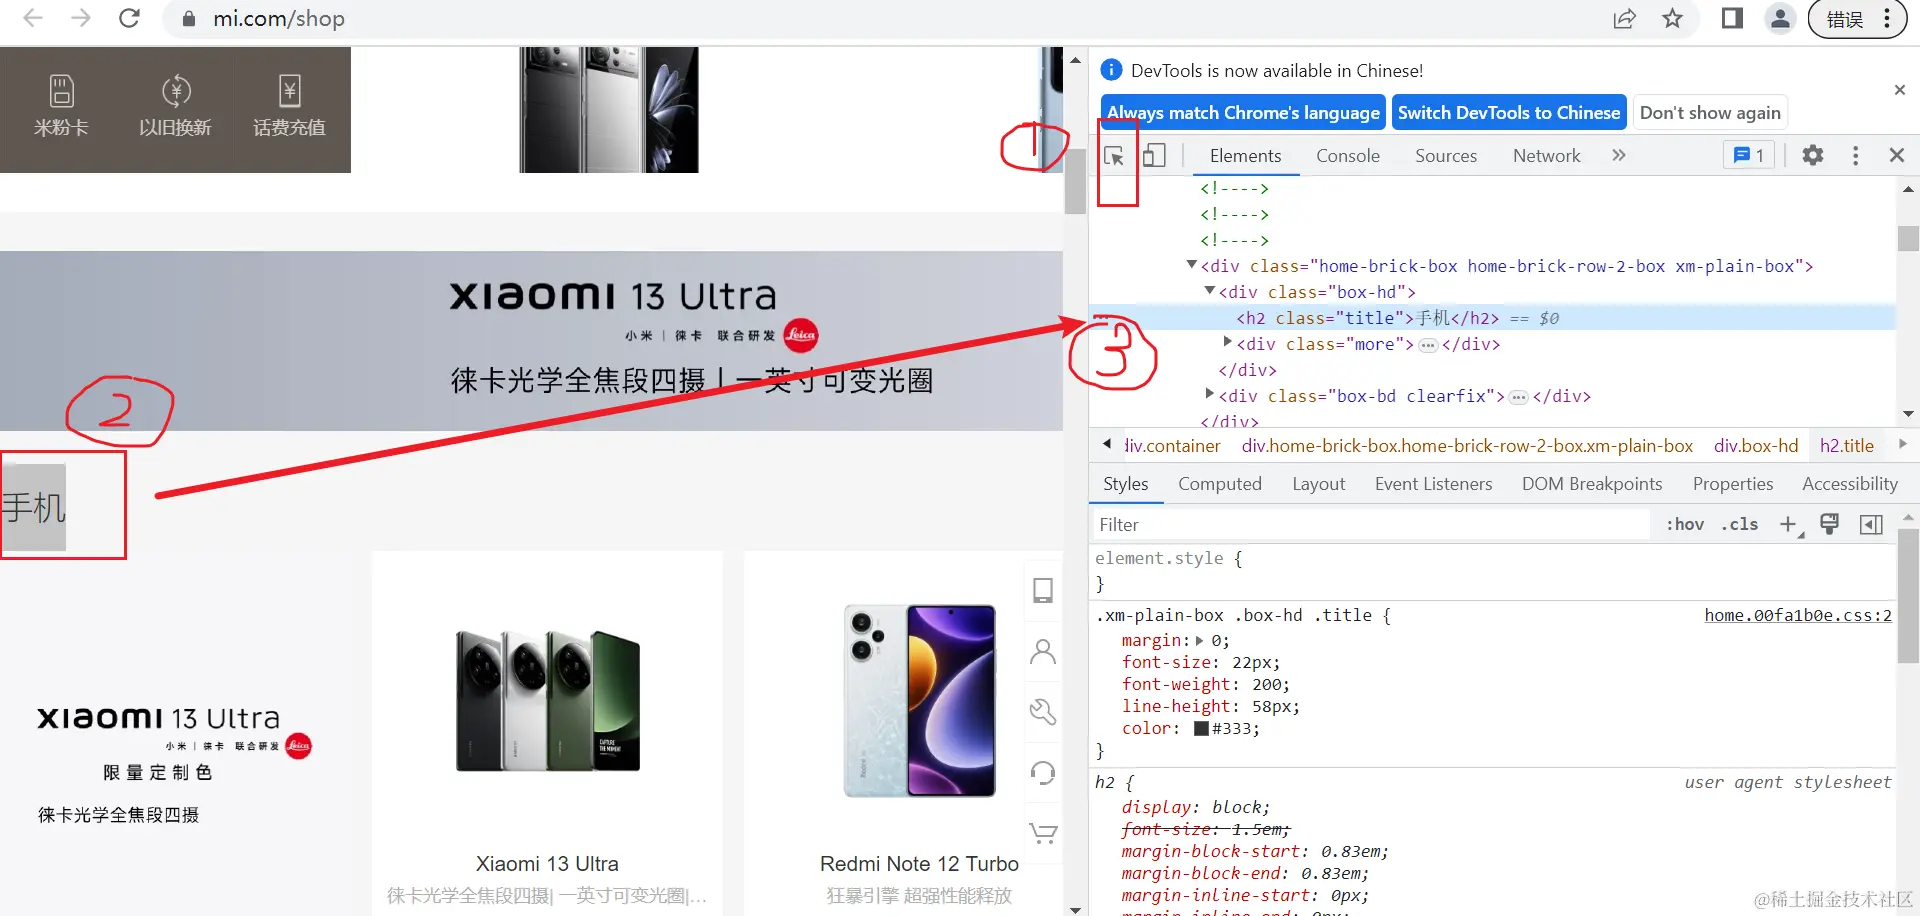Click h2.title in the breadcrumb trail

(x=1847, y=446)
